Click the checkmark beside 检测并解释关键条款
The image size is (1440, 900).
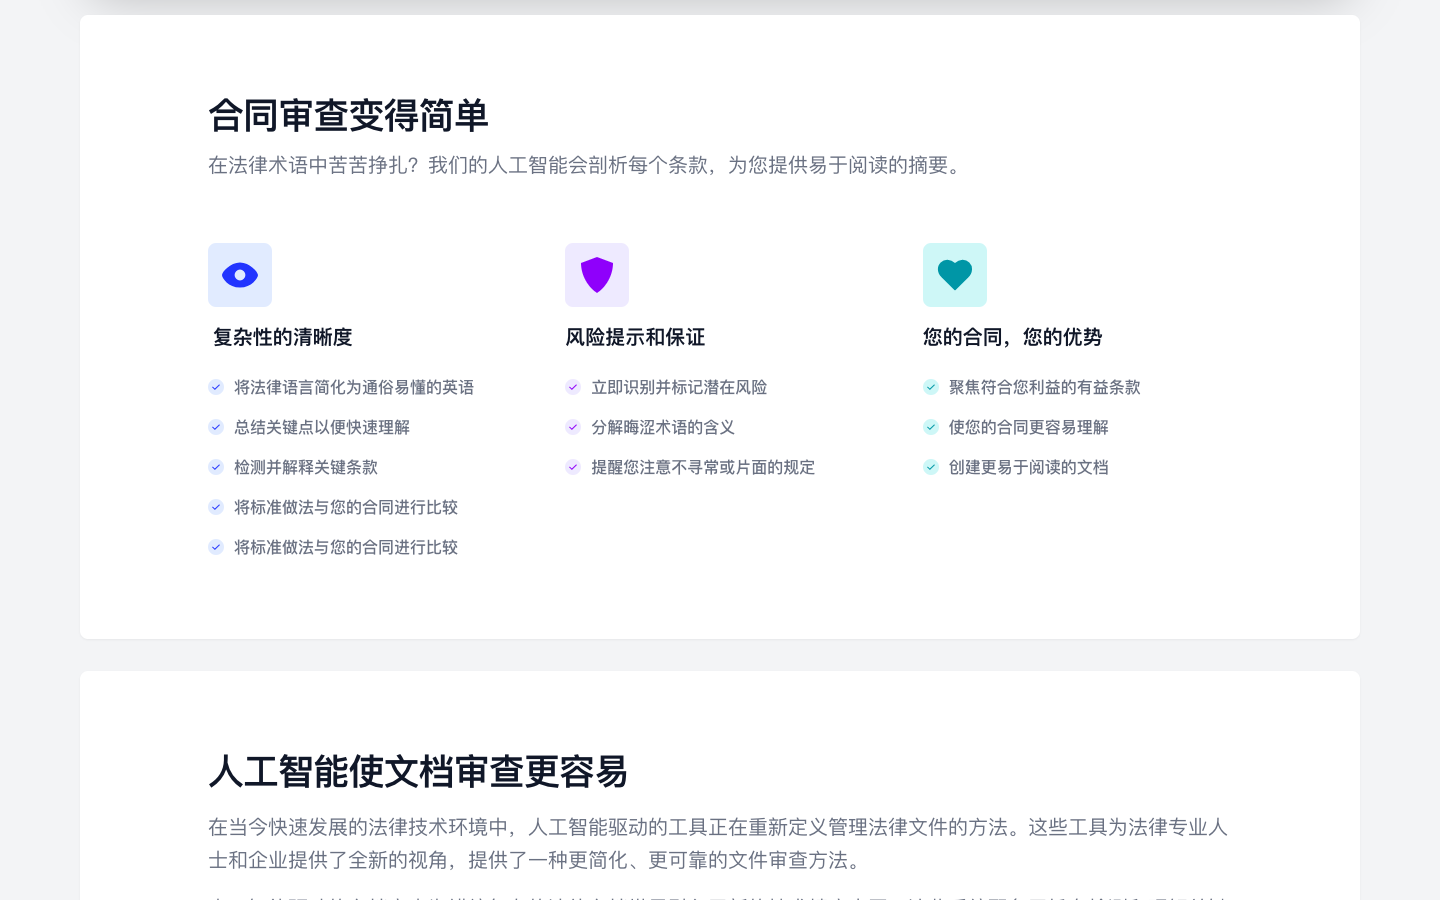(216, 467)
